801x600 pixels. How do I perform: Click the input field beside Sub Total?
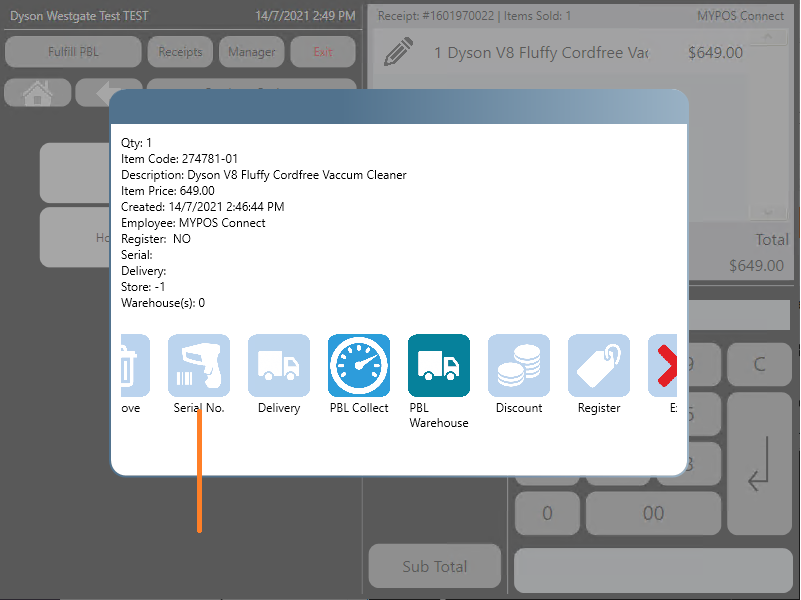pos(653,570)
